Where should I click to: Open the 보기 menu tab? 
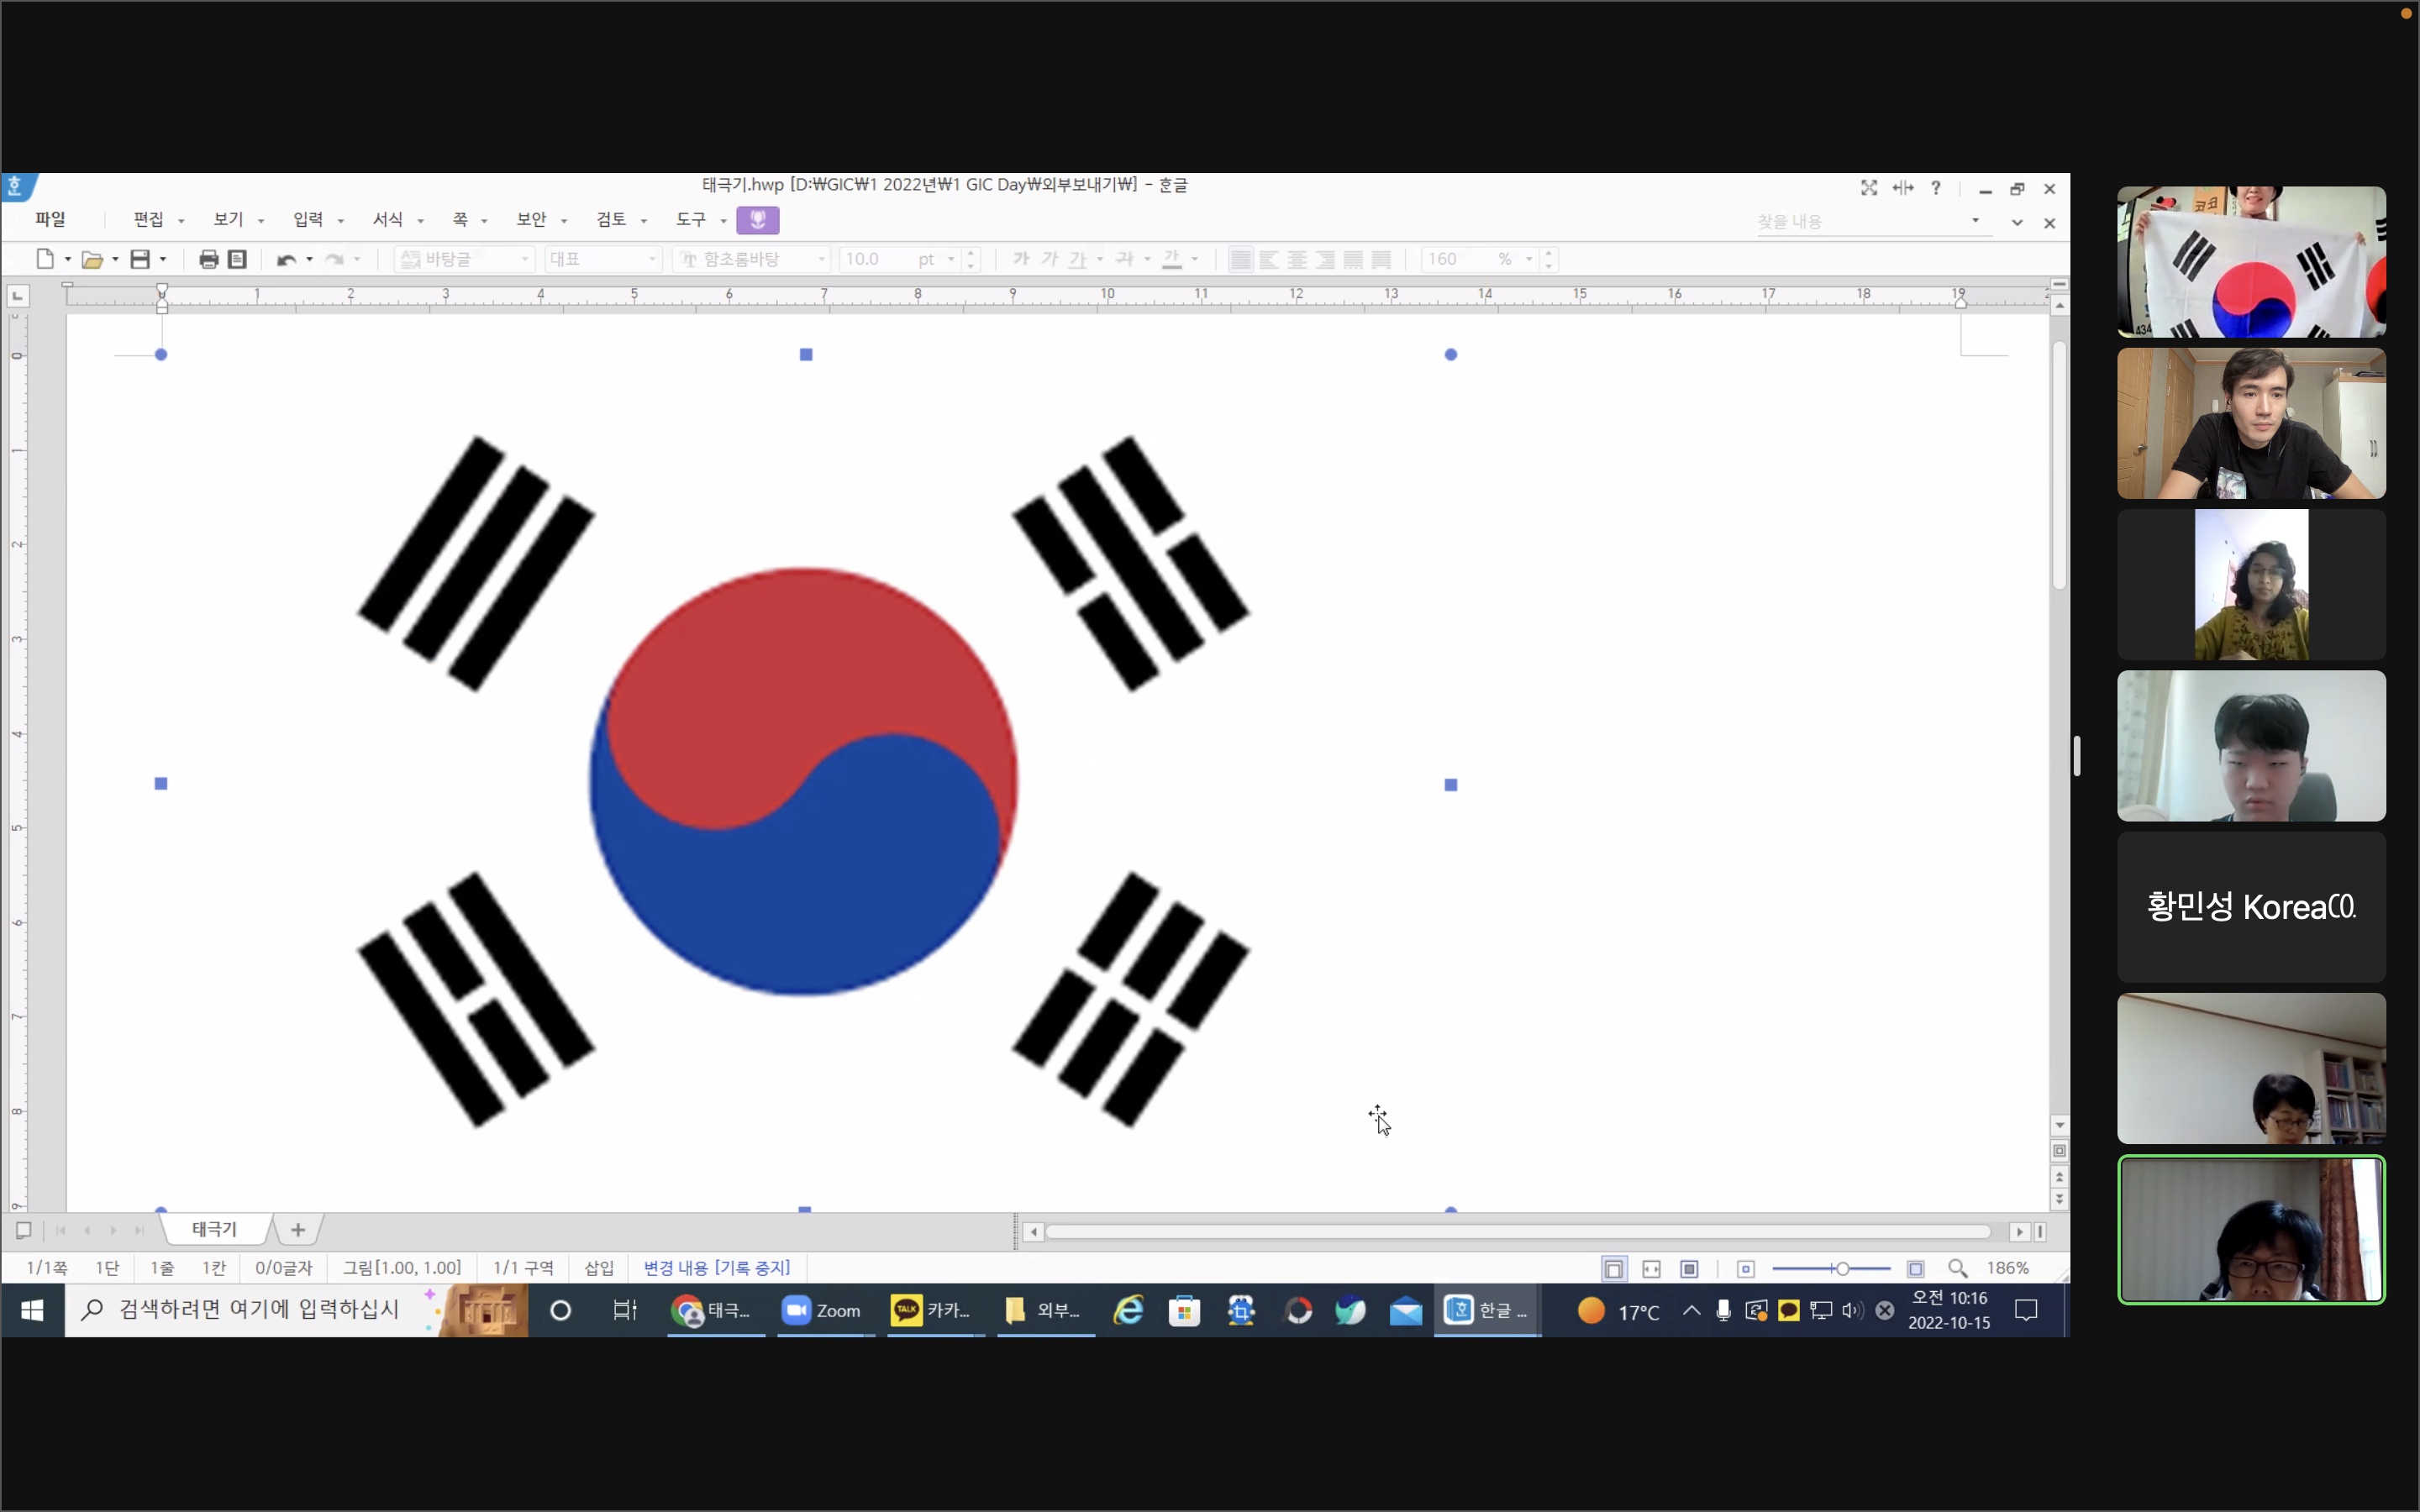228,219
